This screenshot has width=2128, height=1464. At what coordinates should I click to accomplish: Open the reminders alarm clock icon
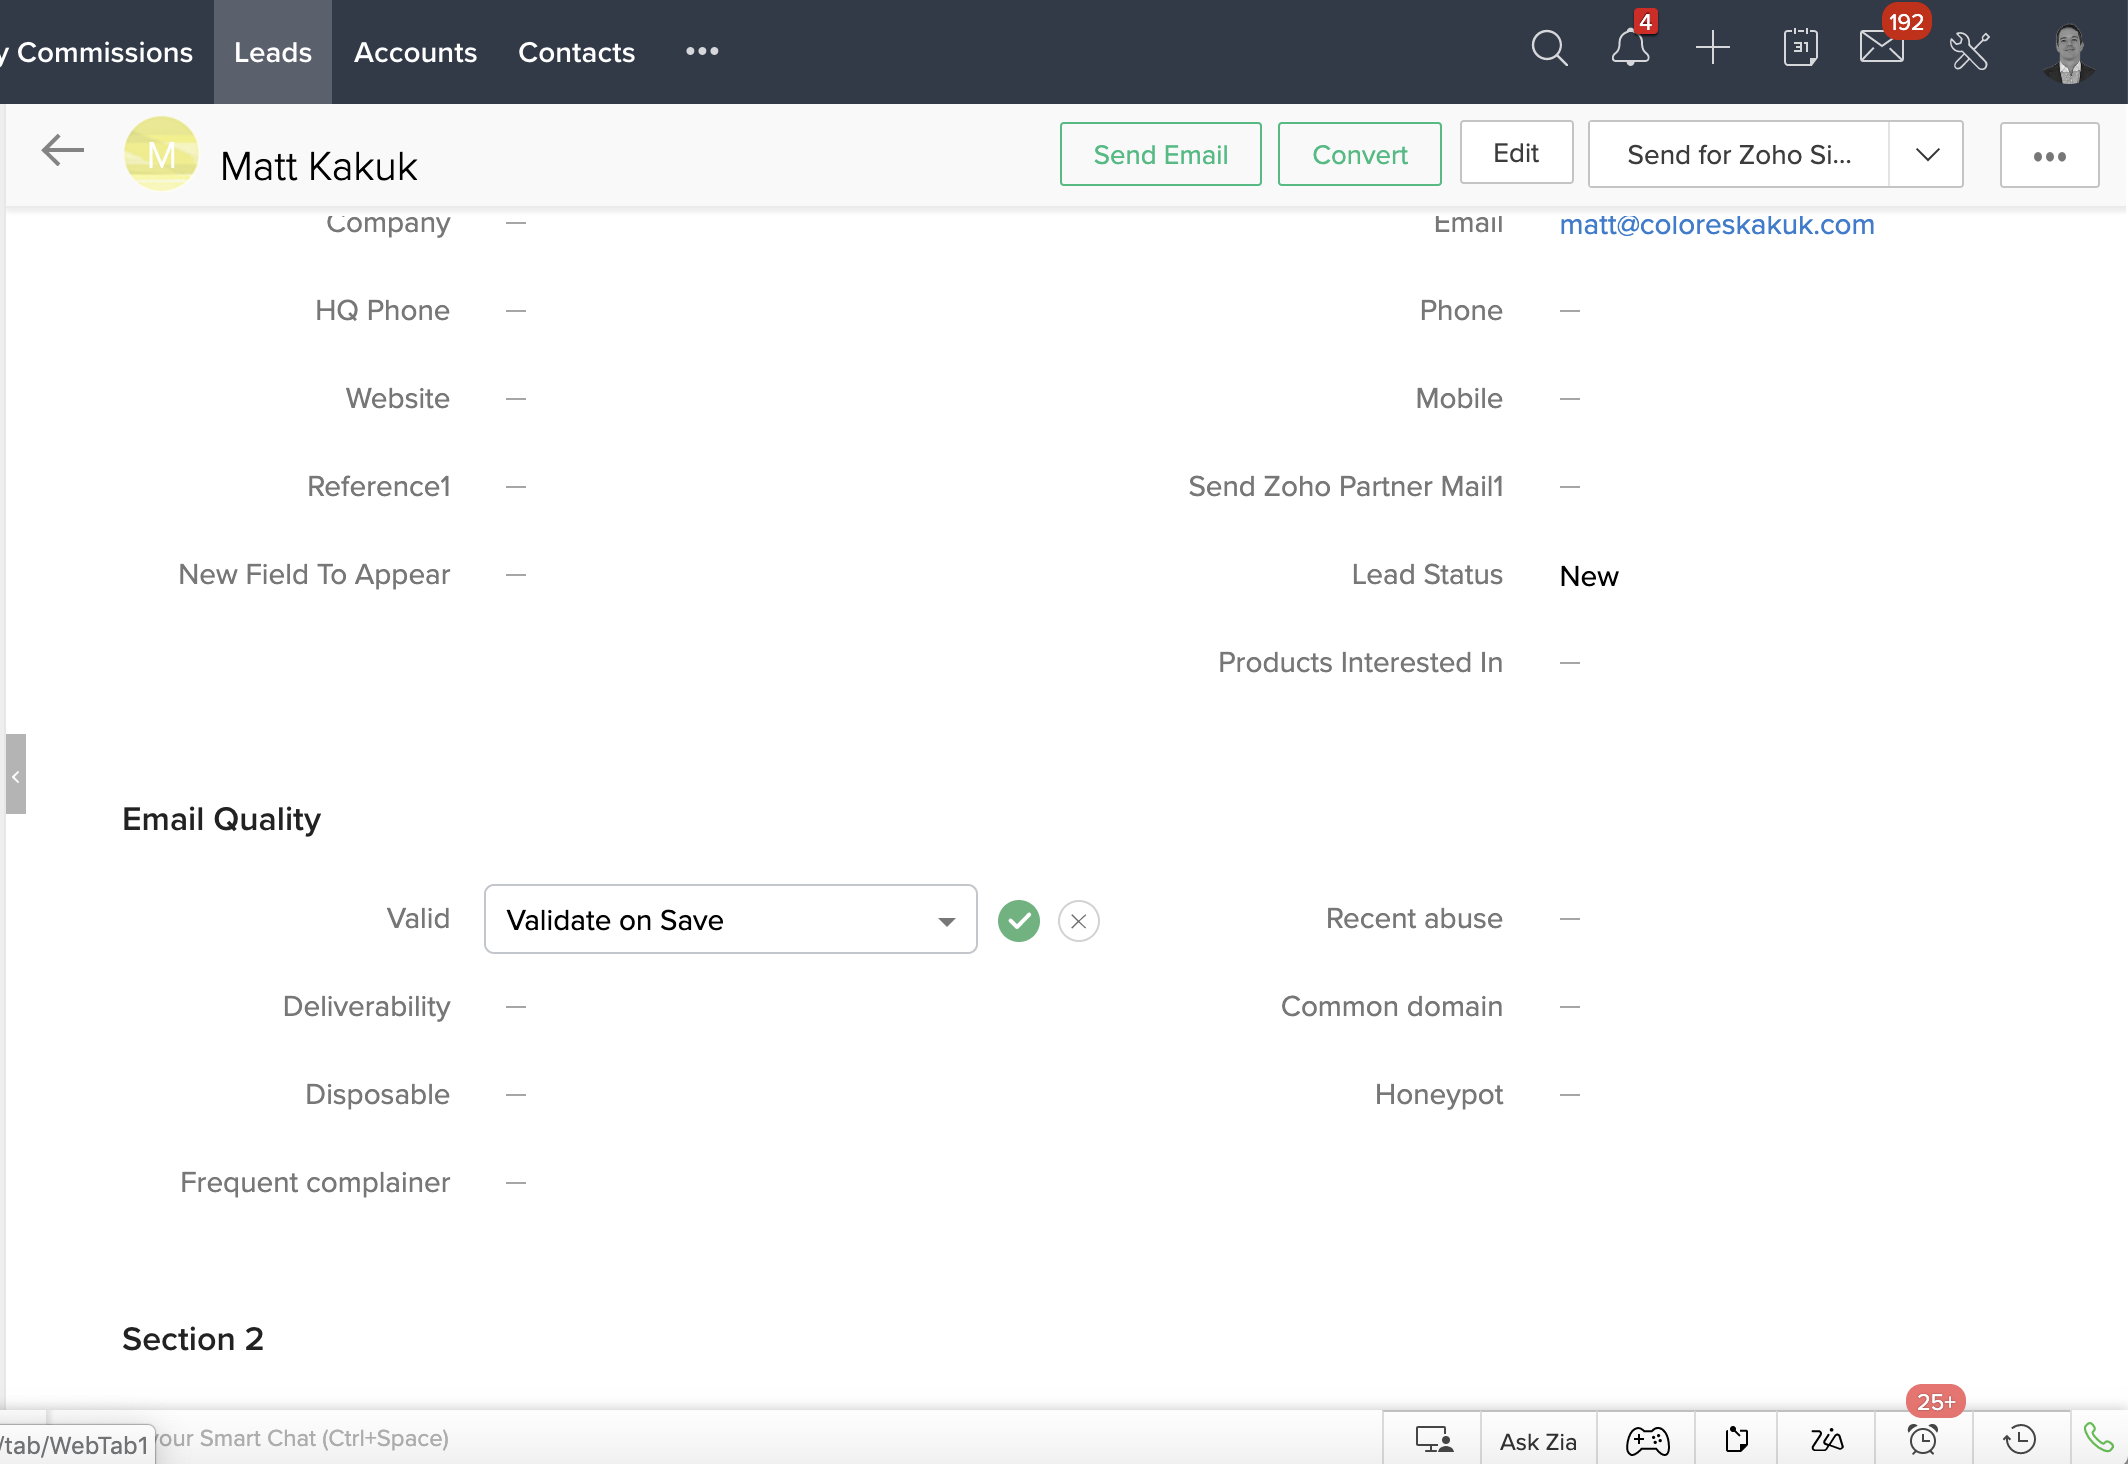point(1922,1439)
